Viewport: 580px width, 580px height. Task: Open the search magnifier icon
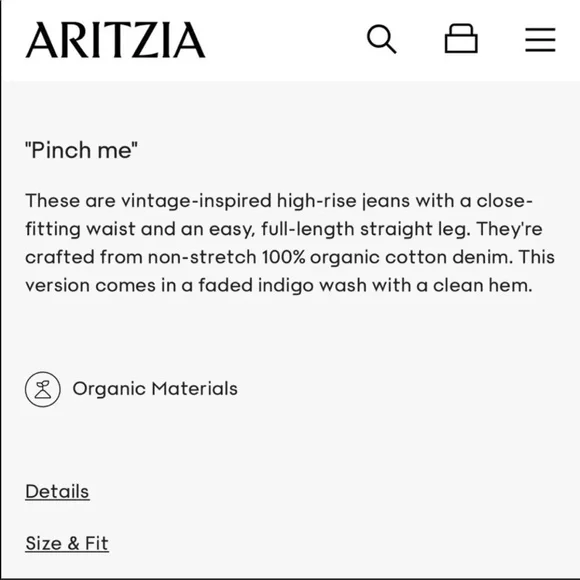(381, 39)
